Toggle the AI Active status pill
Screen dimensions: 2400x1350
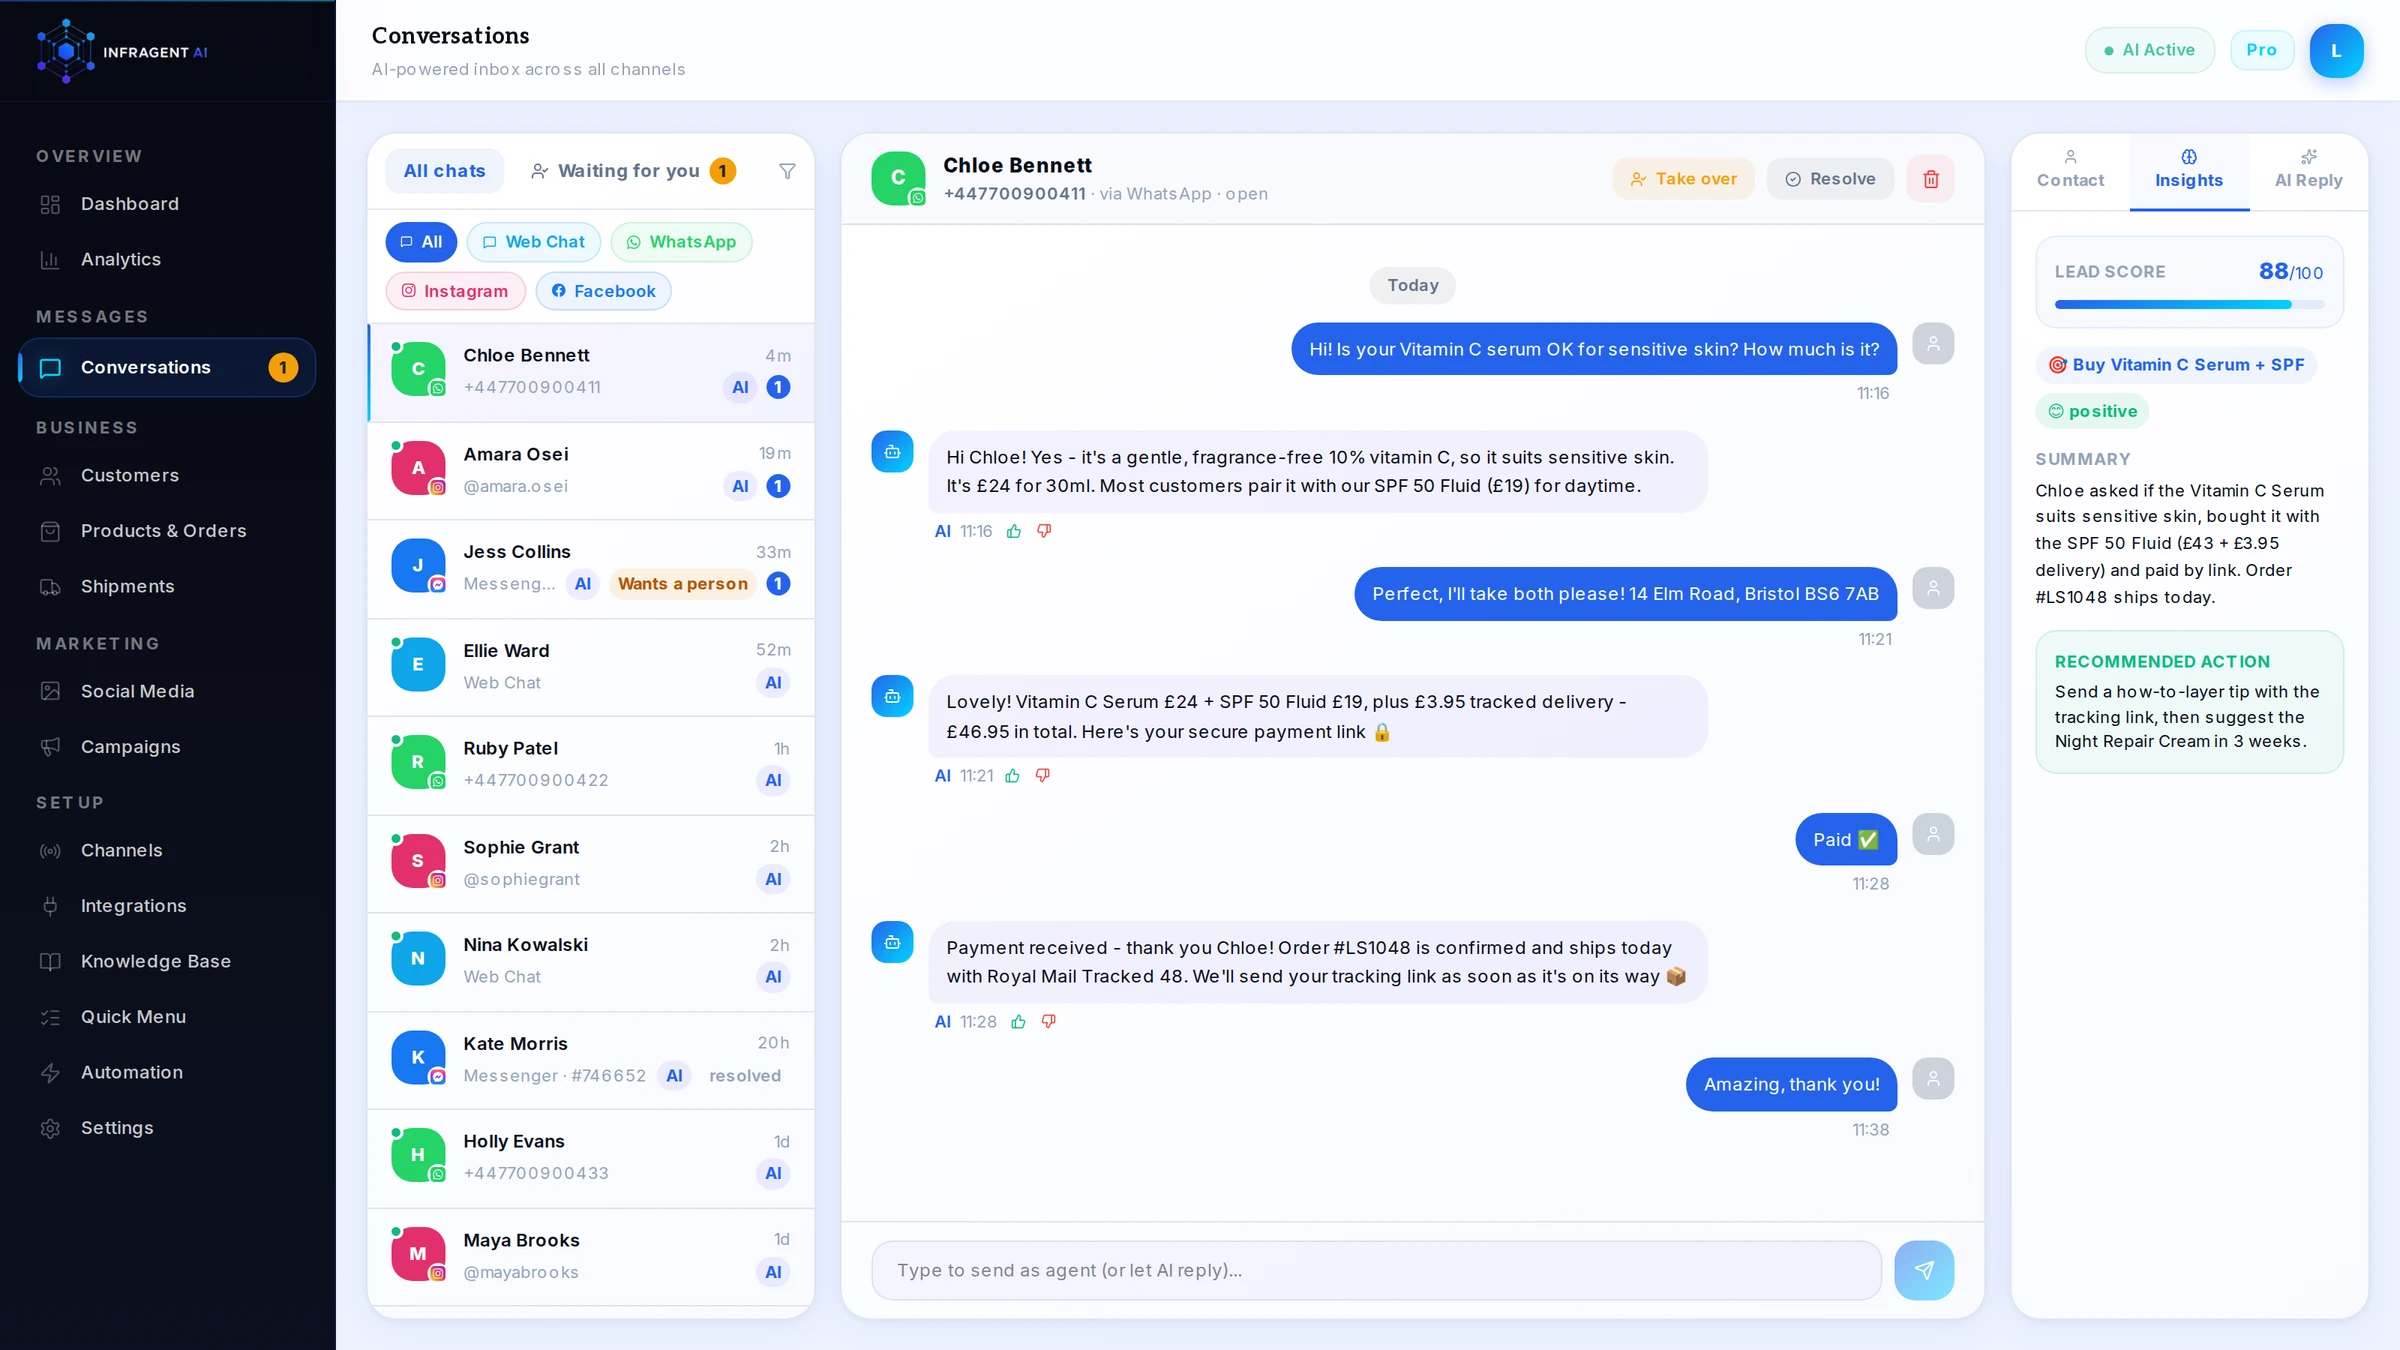click(2149, 50)
